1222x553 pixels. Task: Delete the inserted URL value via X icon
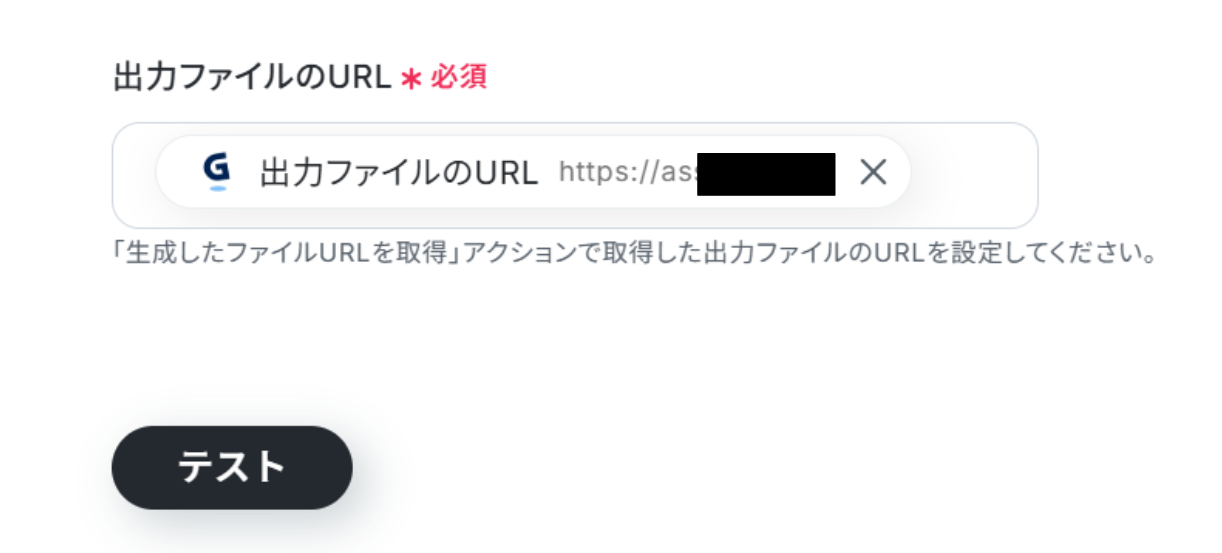[873, 173]
